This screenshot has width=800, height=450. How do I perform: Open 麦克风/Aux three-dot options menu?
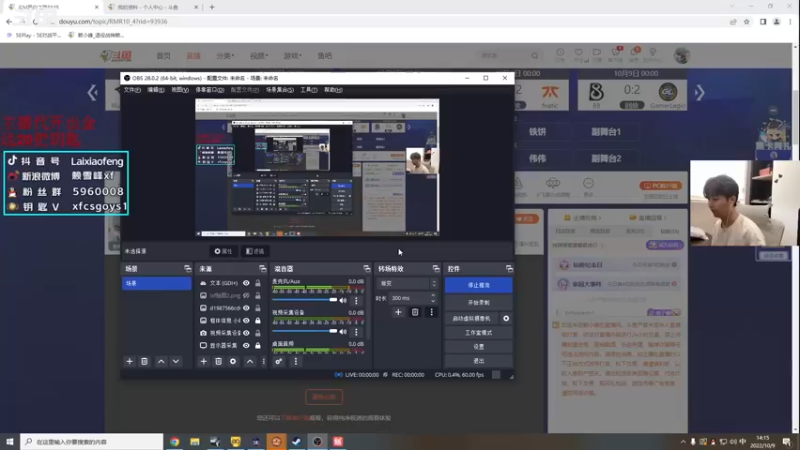[356, 301]
